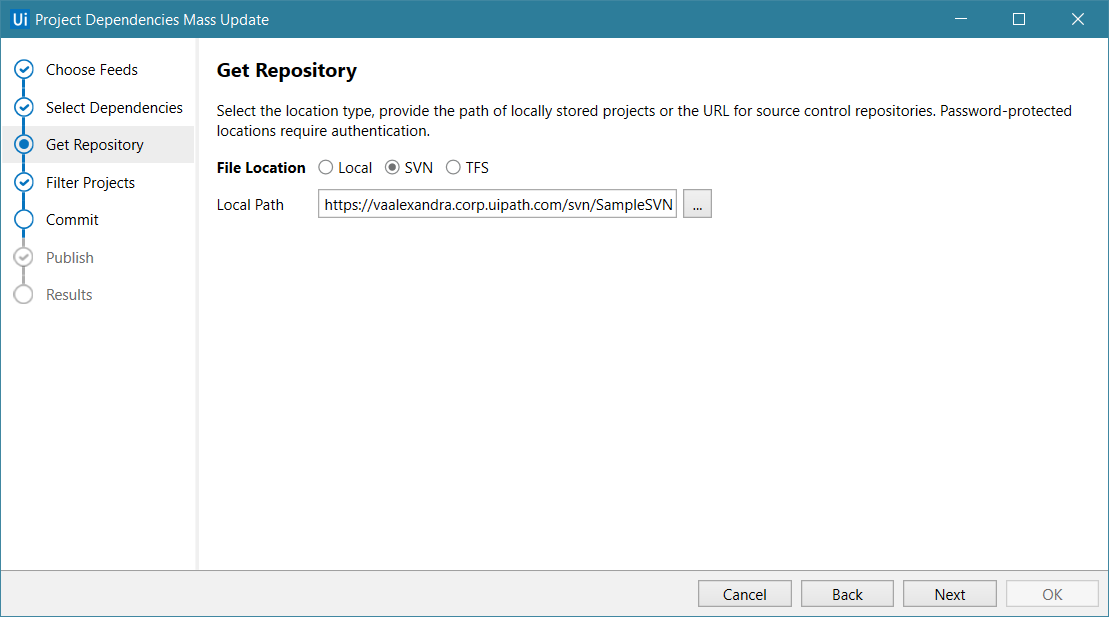
Task: Click the Get Repository heading
Action: pyautogui.click(x=286, y=71)
